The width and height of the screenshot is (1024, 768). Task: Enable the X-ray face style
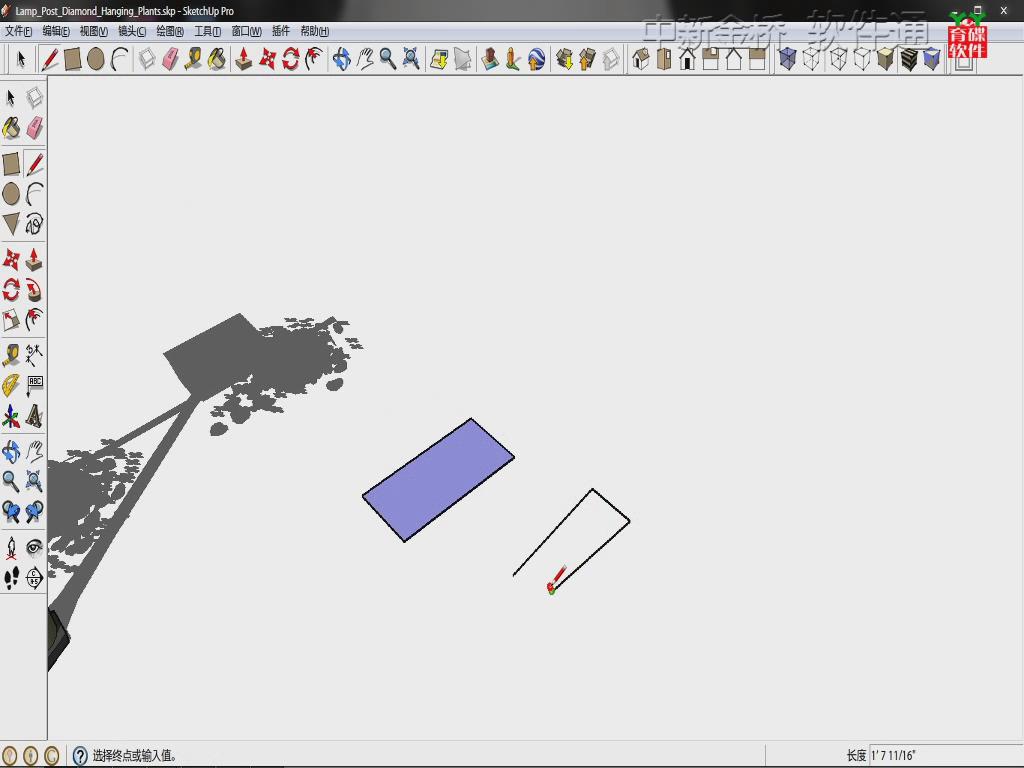point(788,59)
